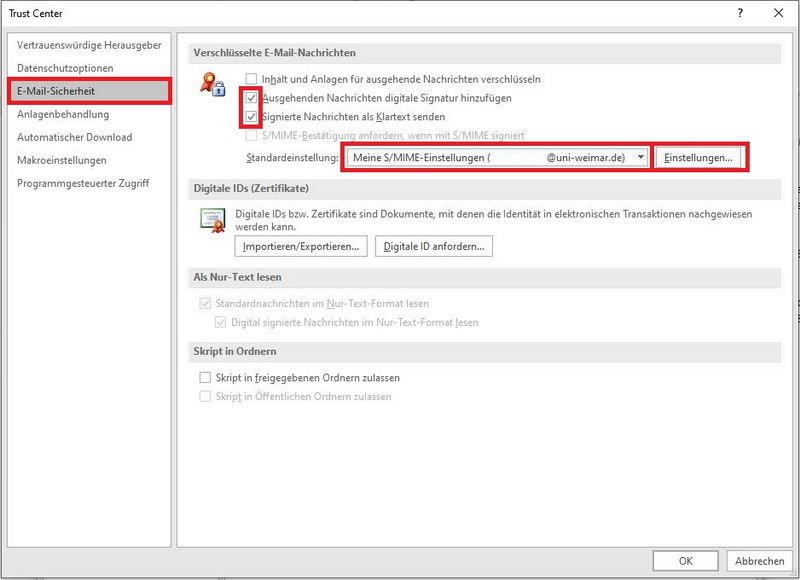Switch to Makroeinstellungen
Viewport: 800px width, 580px height.
89,160
